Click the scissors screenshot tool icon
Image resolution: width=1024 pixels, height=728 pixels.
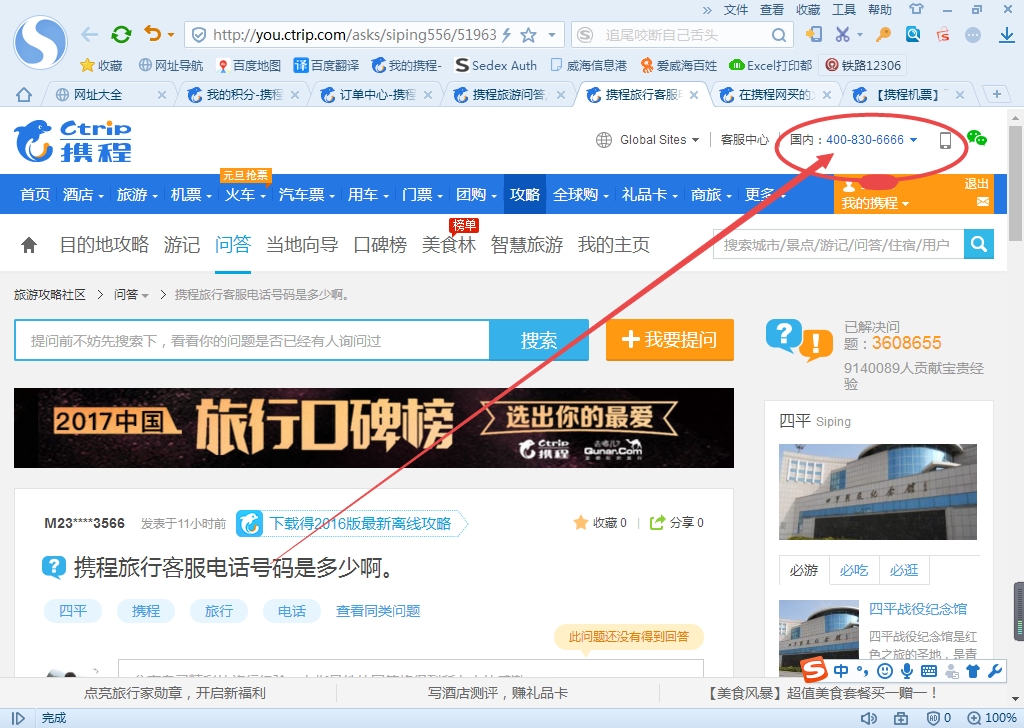842,34
